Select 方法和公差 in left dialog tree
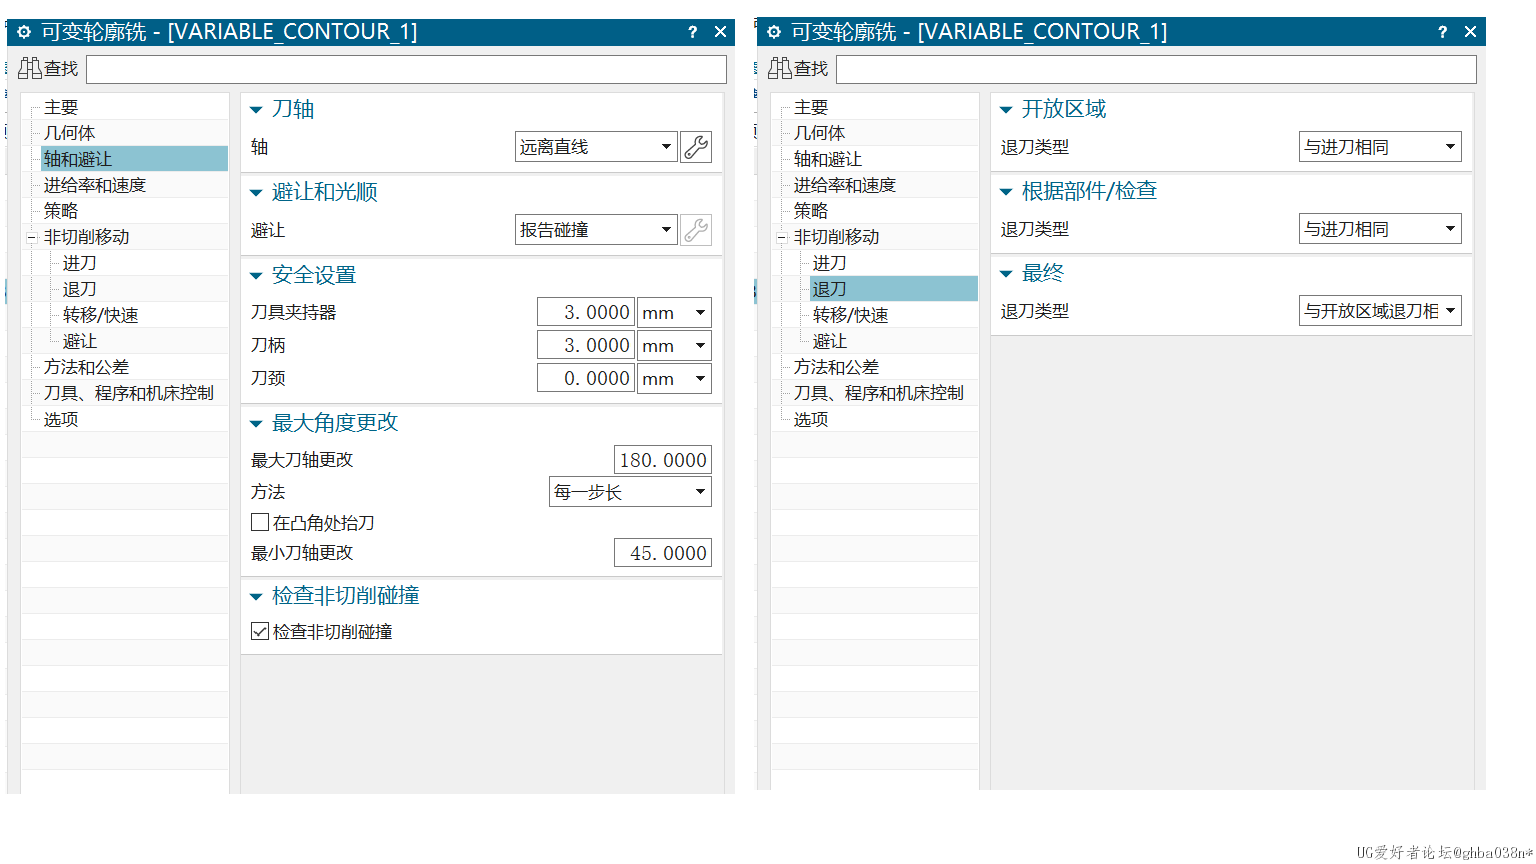 click(x=86, y=367)
